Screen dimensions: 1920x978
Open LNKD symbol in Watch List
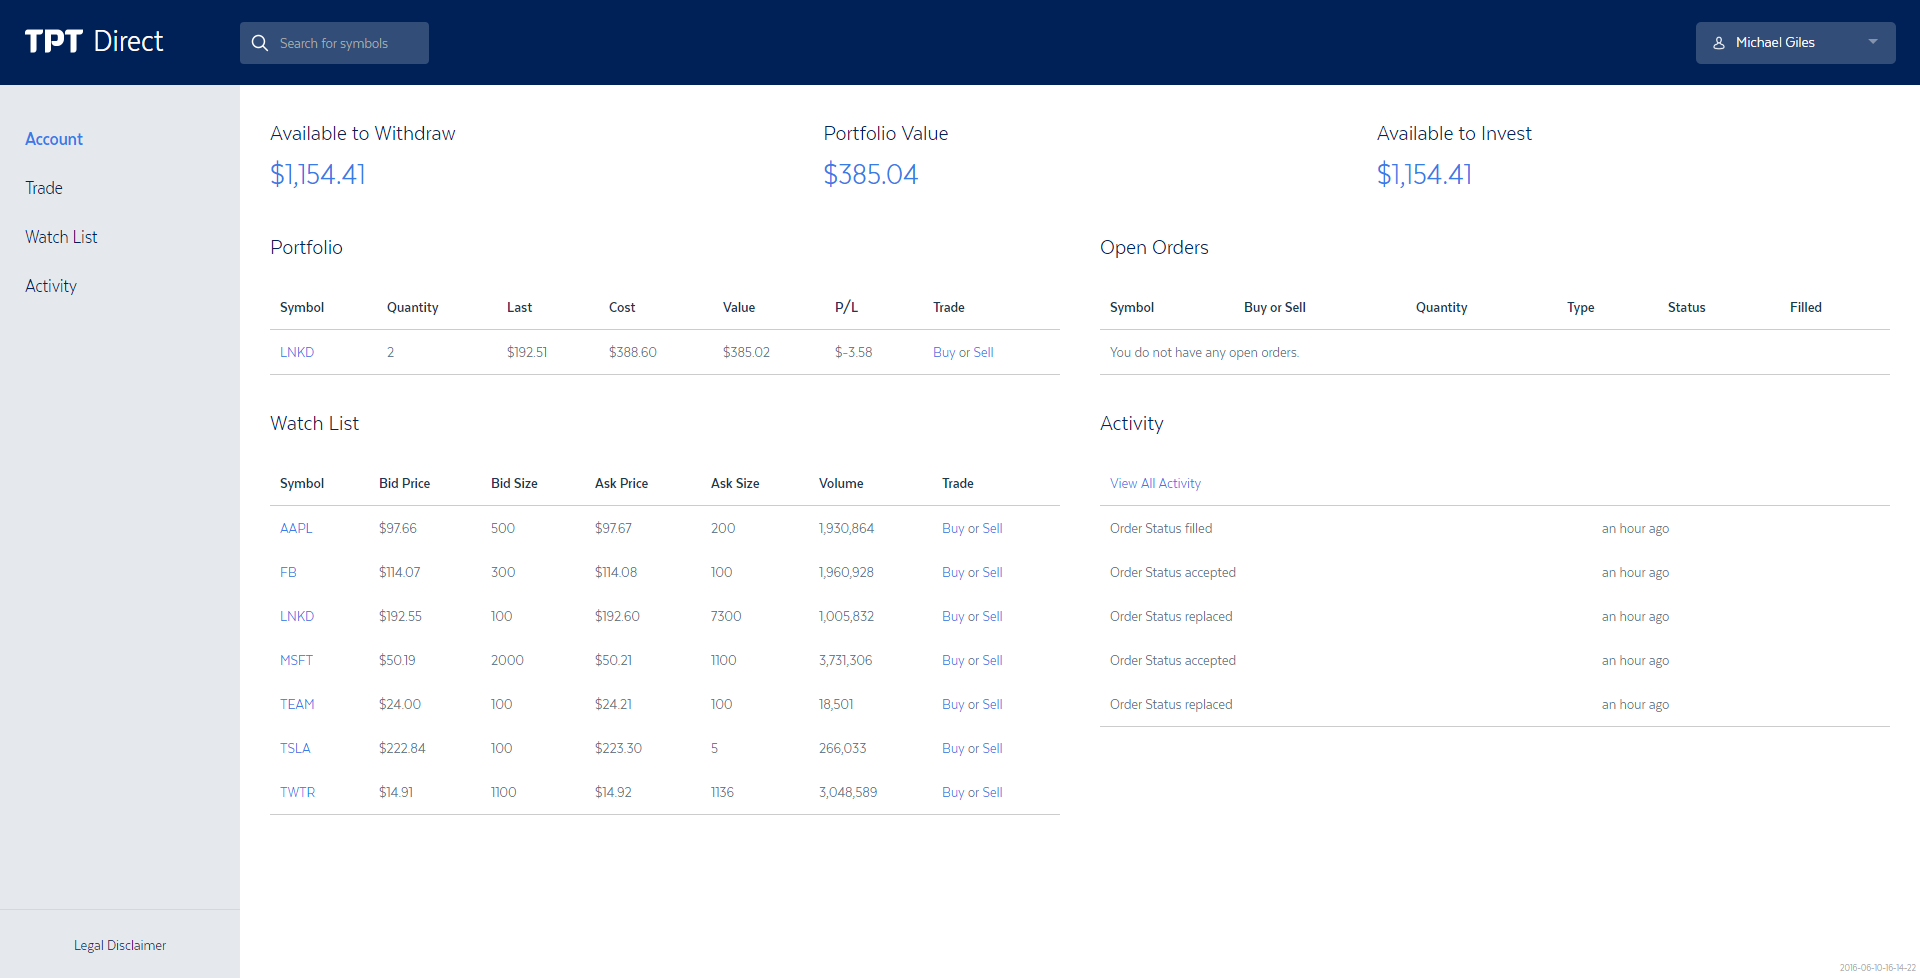click(297, 616)
